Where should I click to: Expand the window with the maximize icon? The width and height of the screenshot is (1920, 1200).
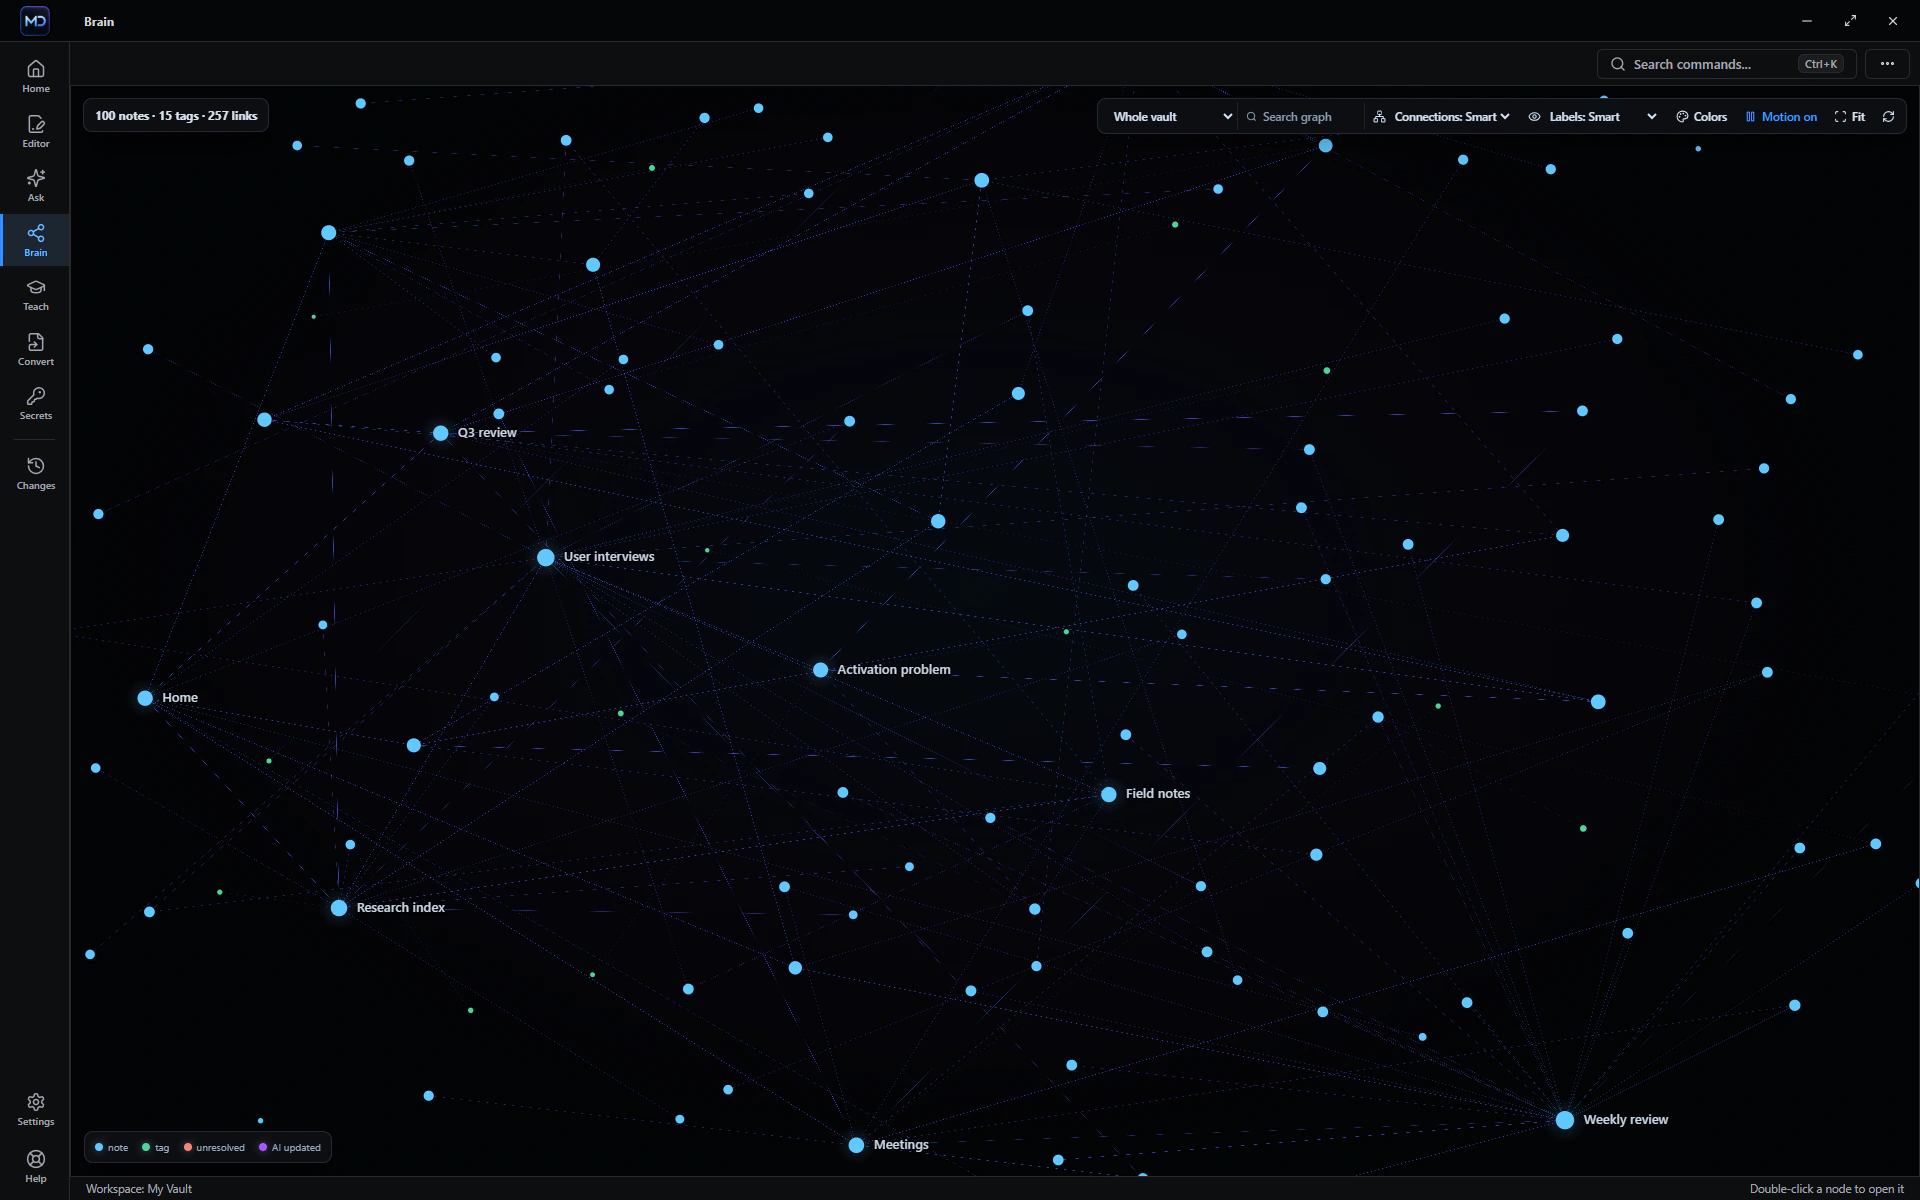point(1850,21)
